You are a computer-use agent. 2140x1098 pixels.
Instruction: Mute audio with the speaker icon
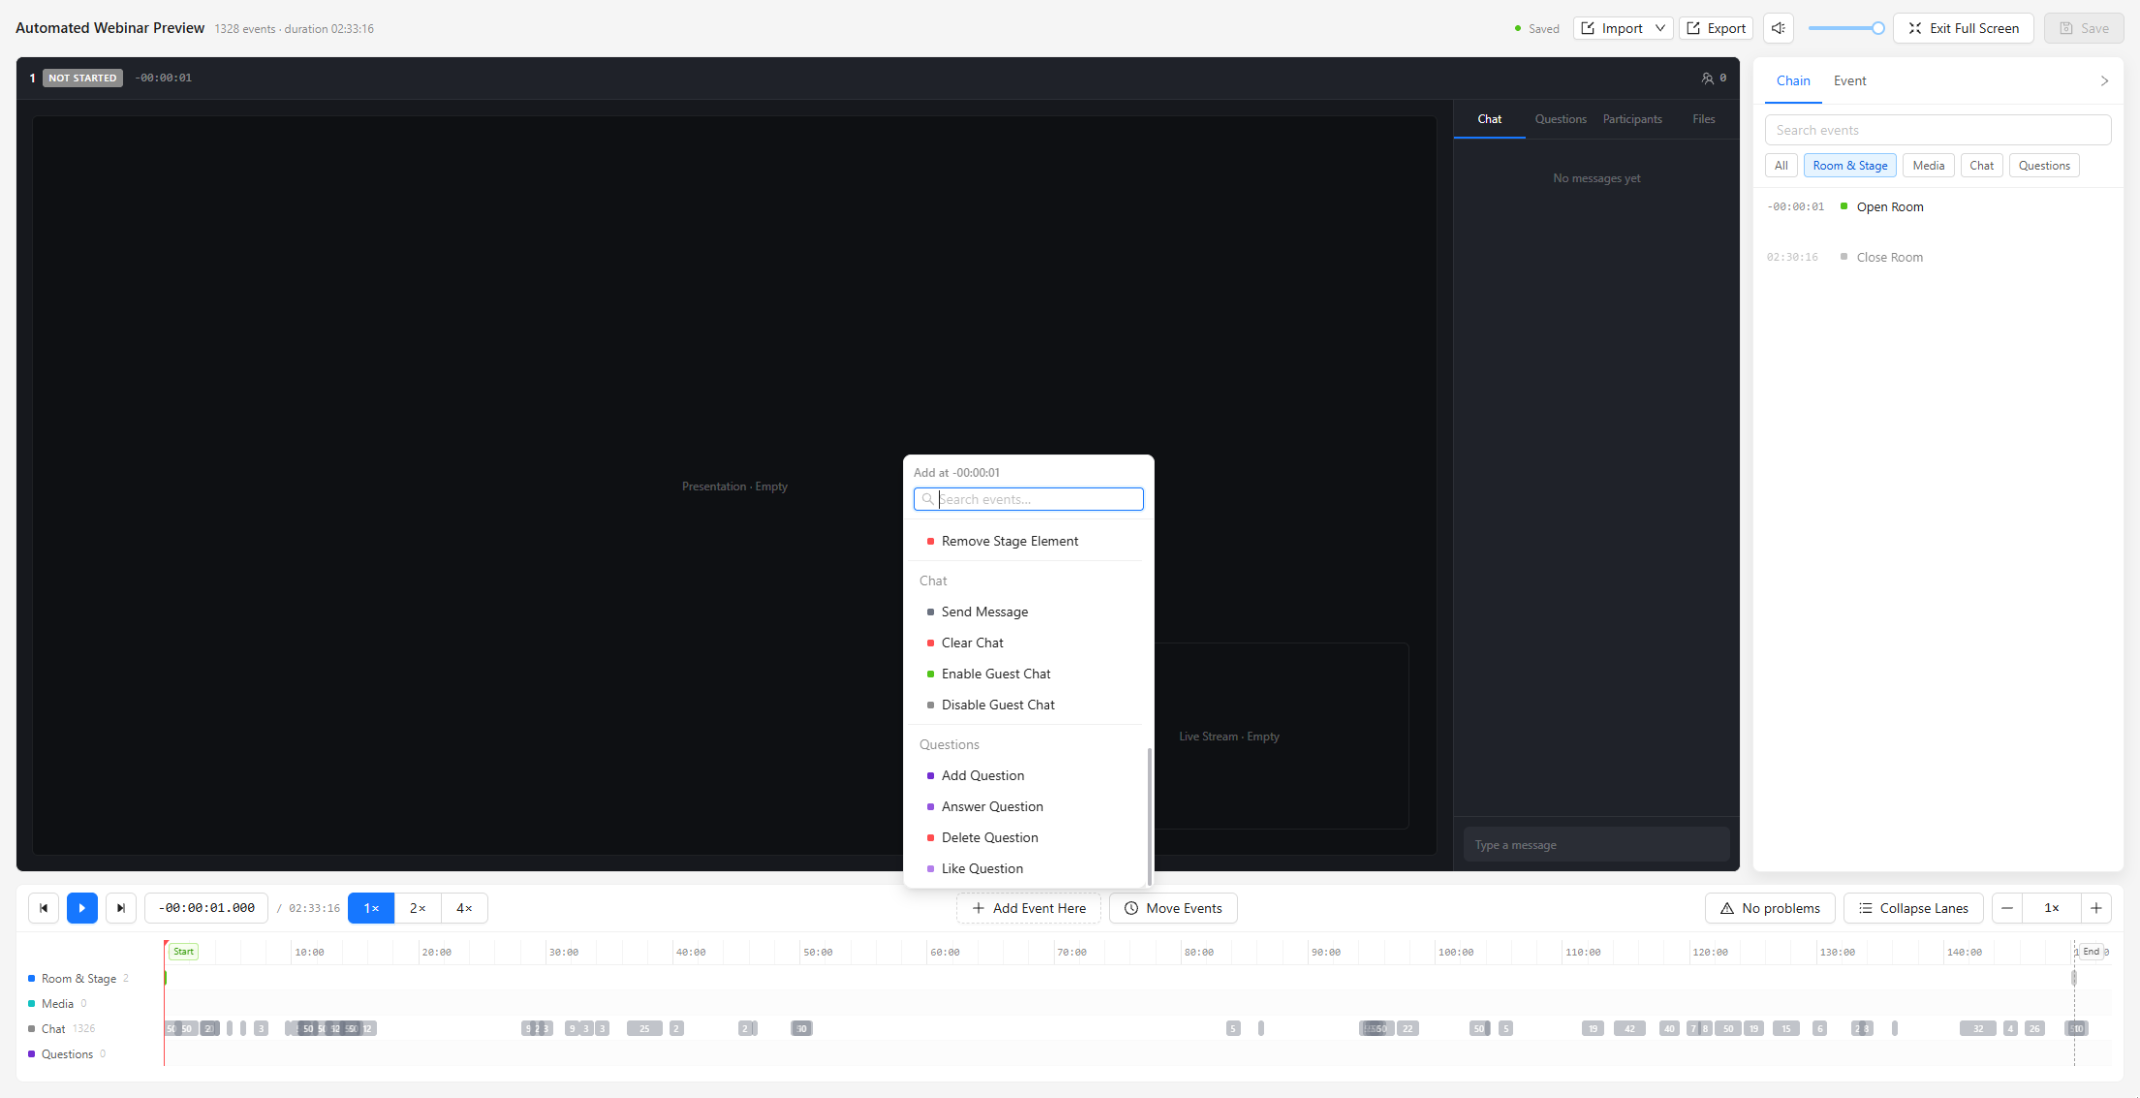point(1778,28)
